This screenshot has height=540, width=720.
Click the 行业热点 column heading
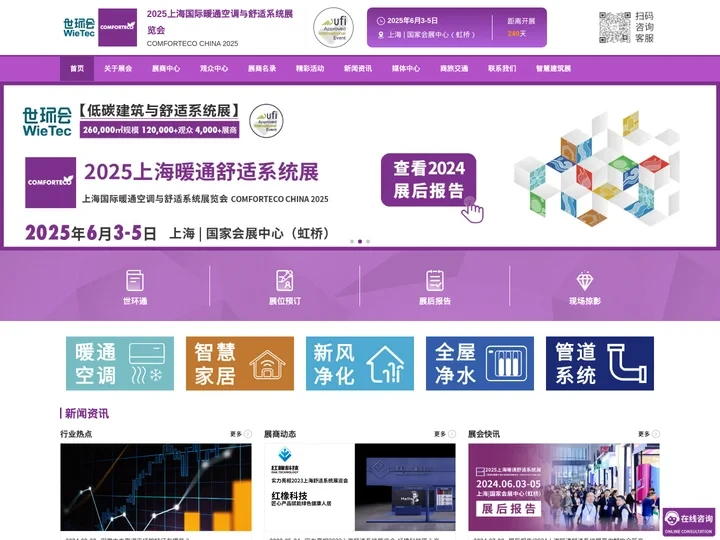tap(76, 434)
